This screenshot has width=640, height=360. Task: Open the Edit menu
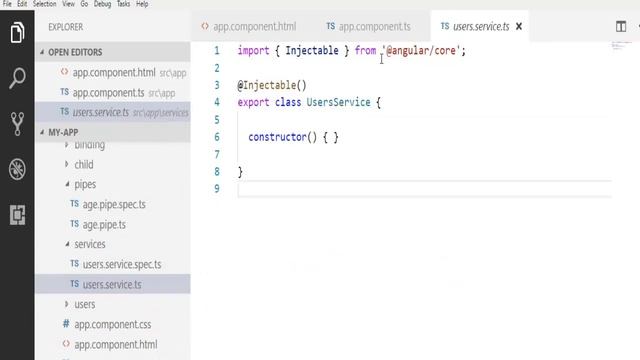pos(22,4)
